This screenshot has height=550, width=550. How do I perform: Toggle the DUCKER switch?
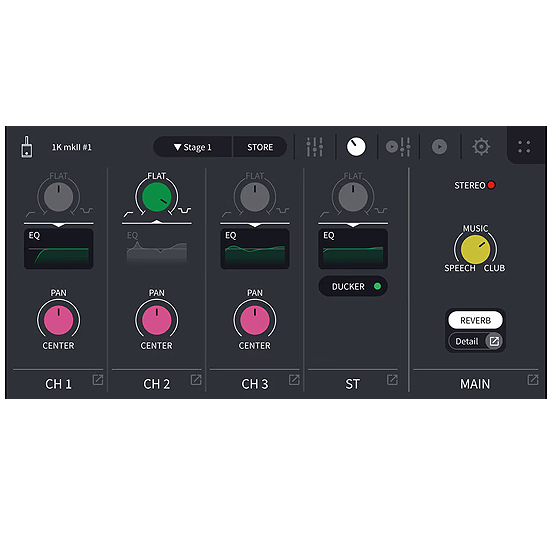coord(353,286)
